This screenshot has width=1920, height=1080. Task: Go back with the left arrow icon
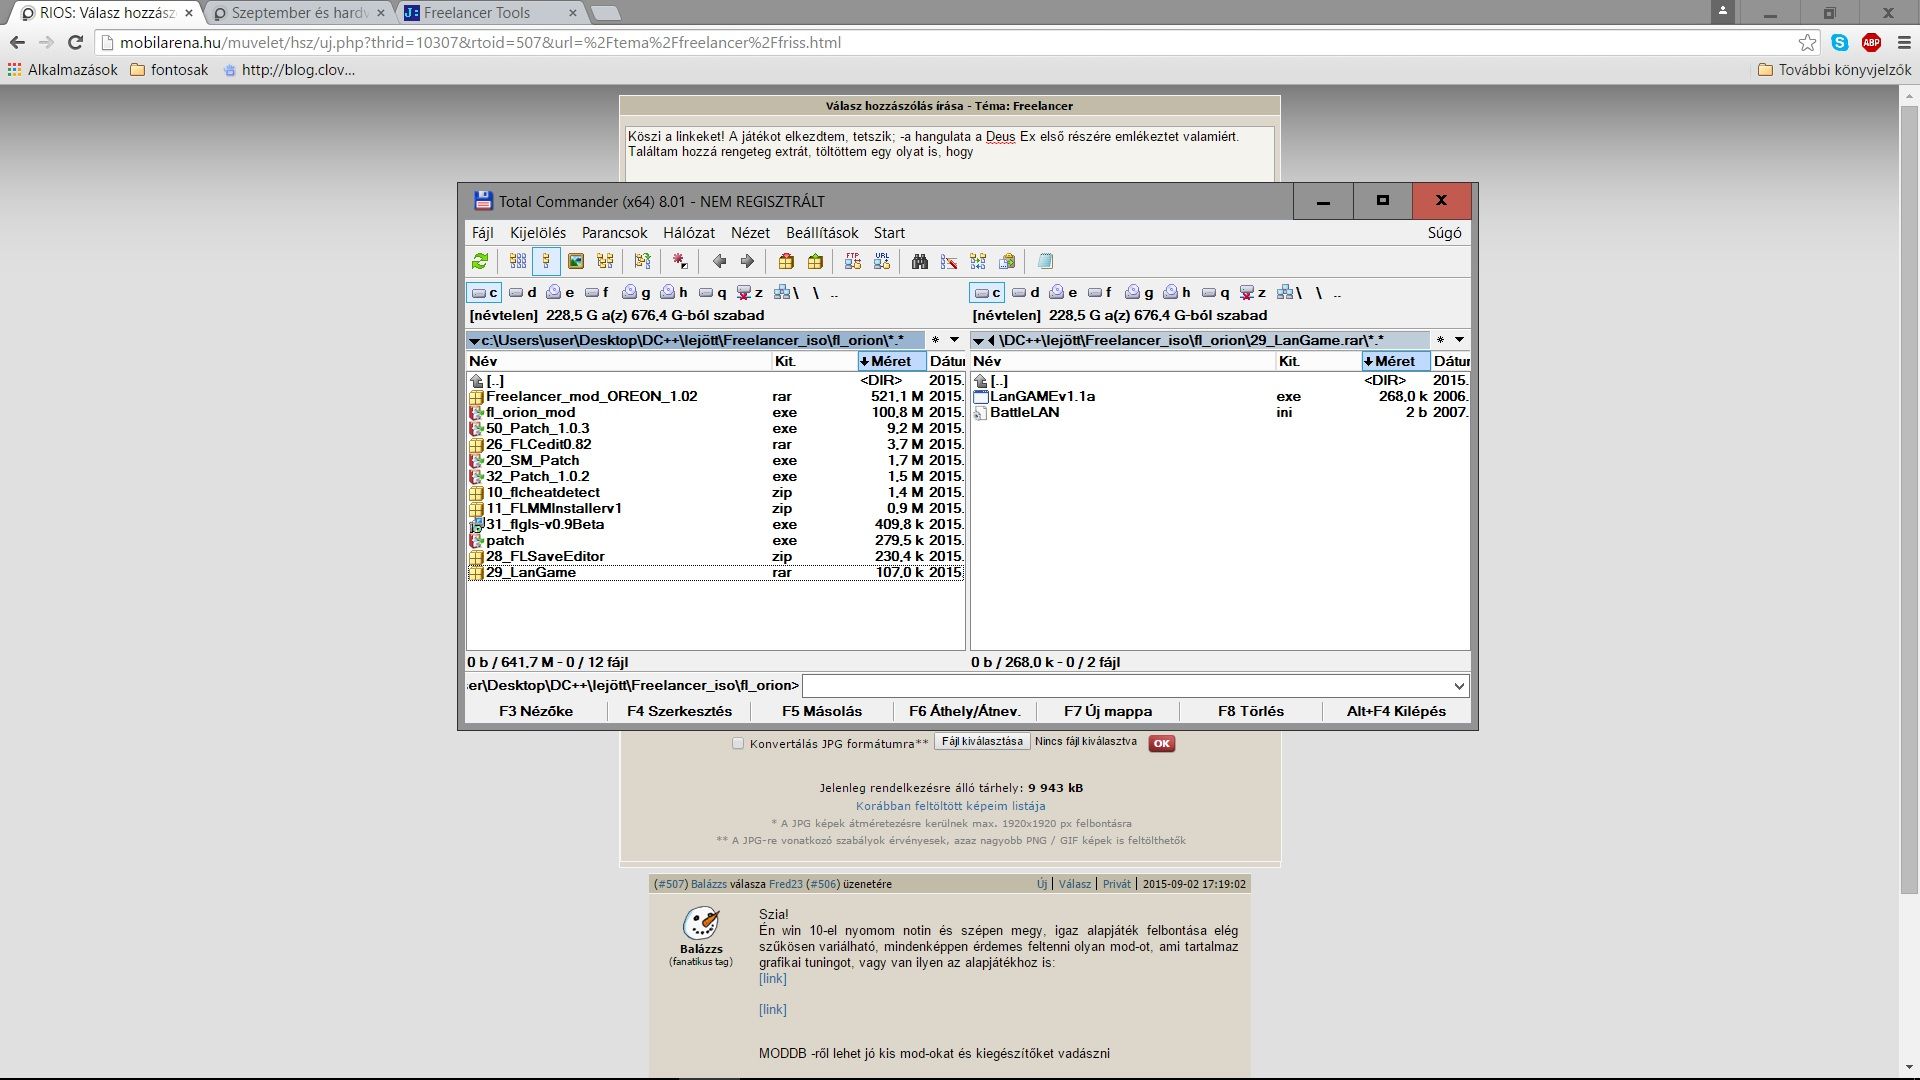pos(719,261)
